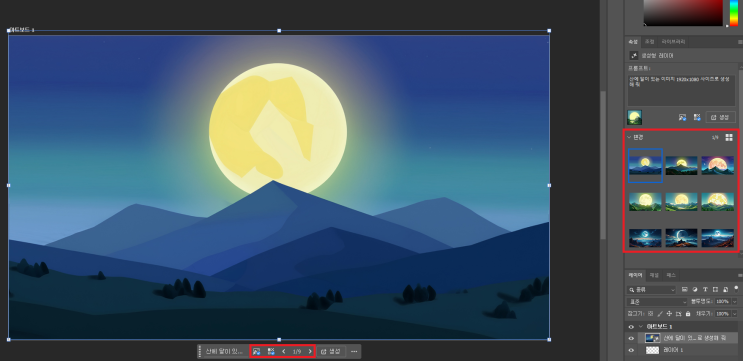Hide the 레이어 1 visibility eye
Viewport: 743px width, 361px height.
click(x=631, y=350)
